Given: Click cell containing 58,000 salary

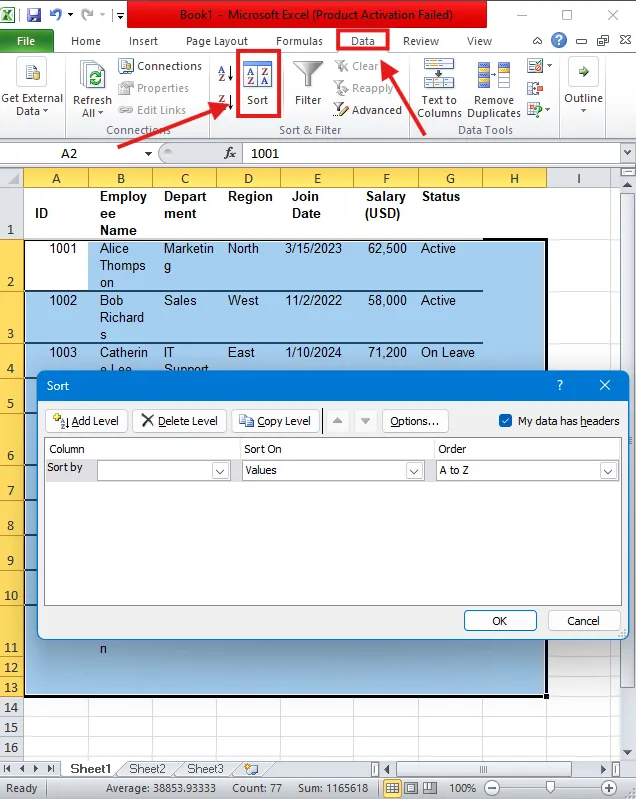Looking at the screenshot, I should (x=386, y=317).
